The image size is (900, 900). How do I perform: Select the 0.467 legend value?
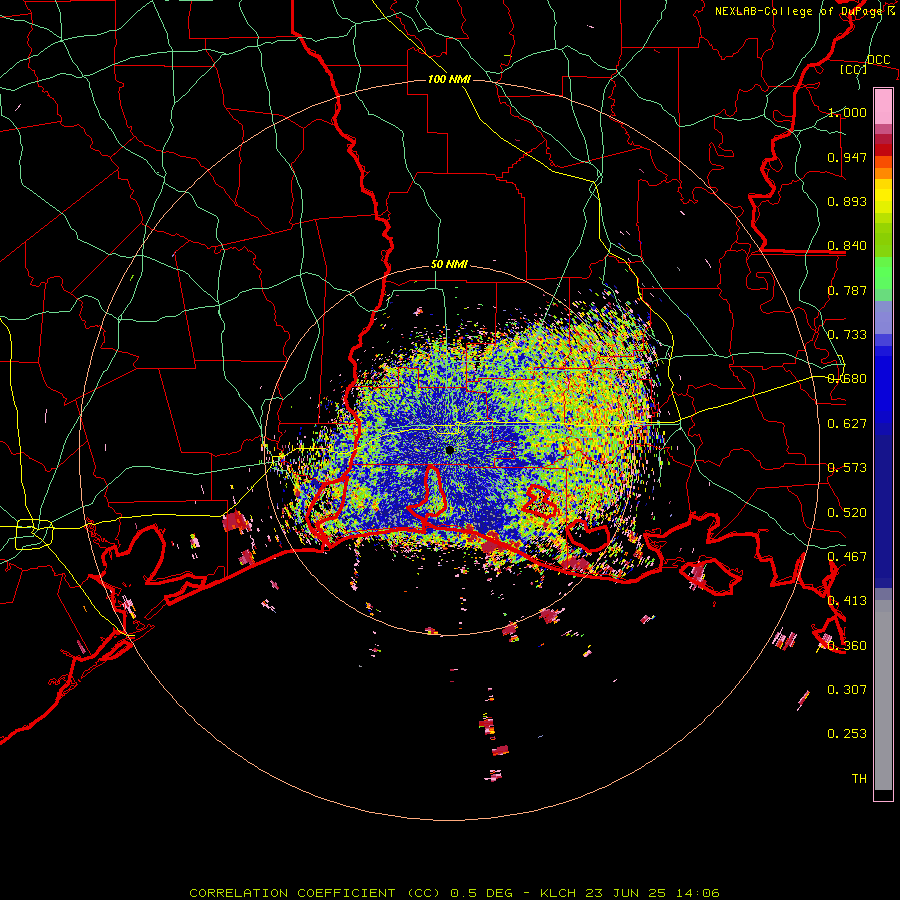tap(847, 557)
